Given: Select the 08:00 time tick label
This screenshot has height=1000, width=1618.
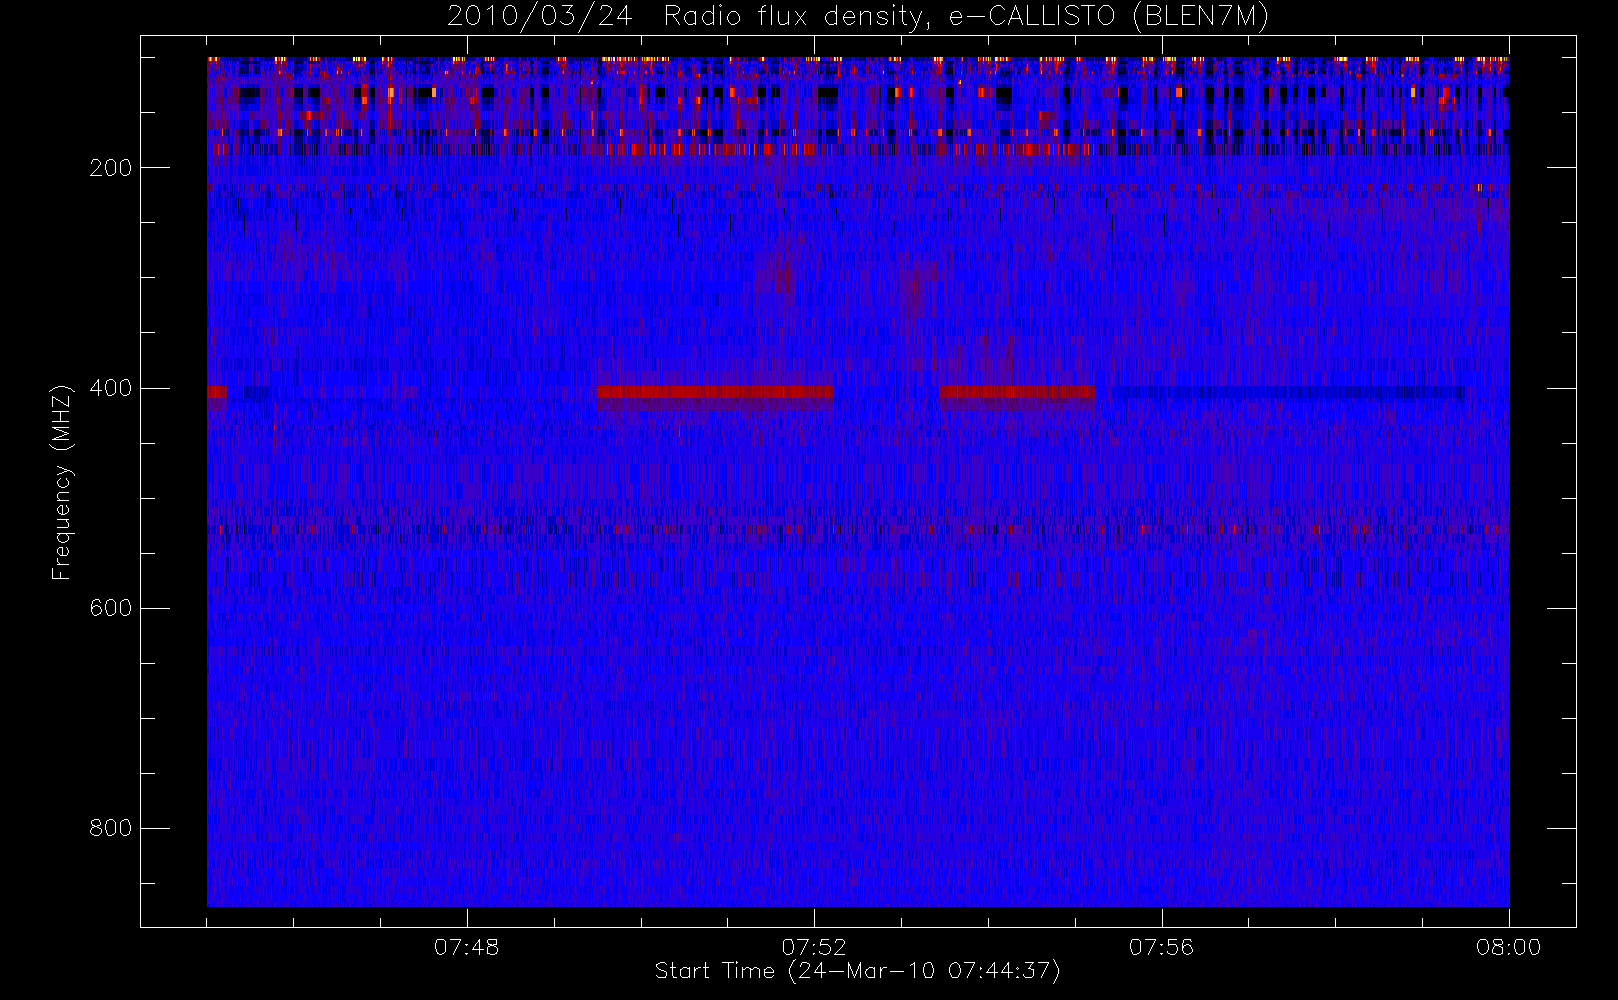Looking at the screenshot, I should (1508, 947).
